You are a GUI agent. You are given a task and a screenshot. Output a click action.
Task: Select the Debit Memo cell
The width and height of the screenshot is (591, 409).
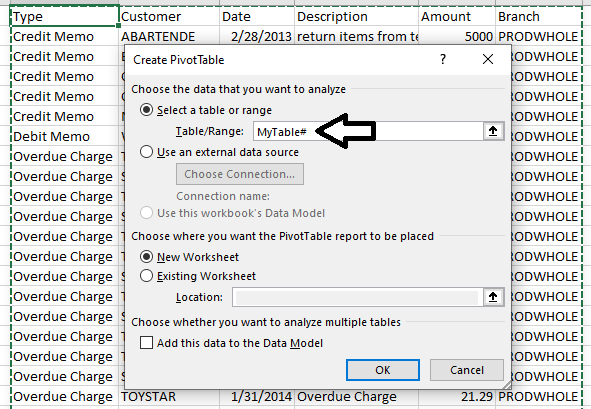[x=64, y=136]
